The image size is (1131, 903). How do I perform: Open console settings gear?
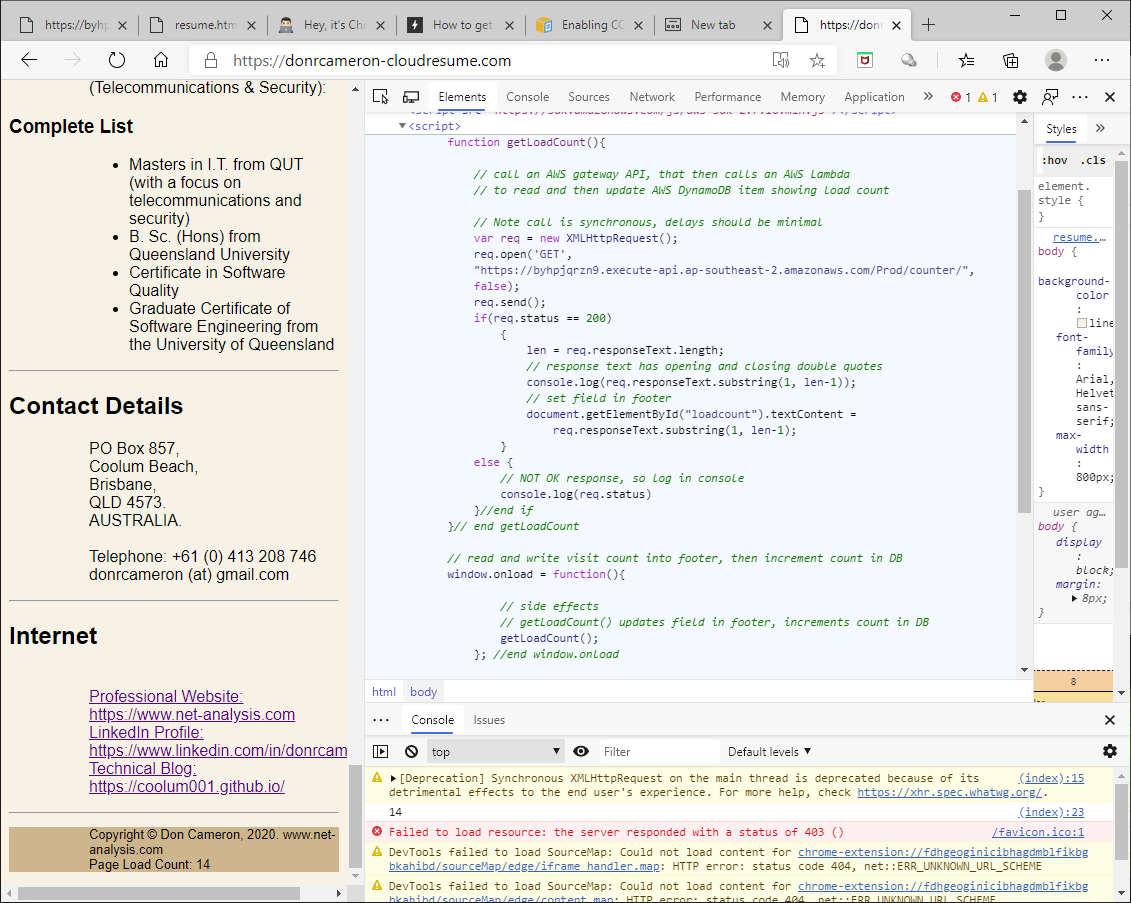[x=1110, y=752]
